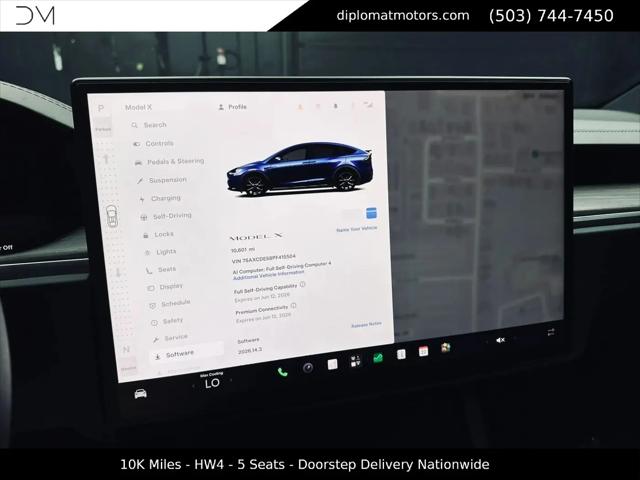Open the Profile selector
The image size is (640, 480).
click(232, 107)
